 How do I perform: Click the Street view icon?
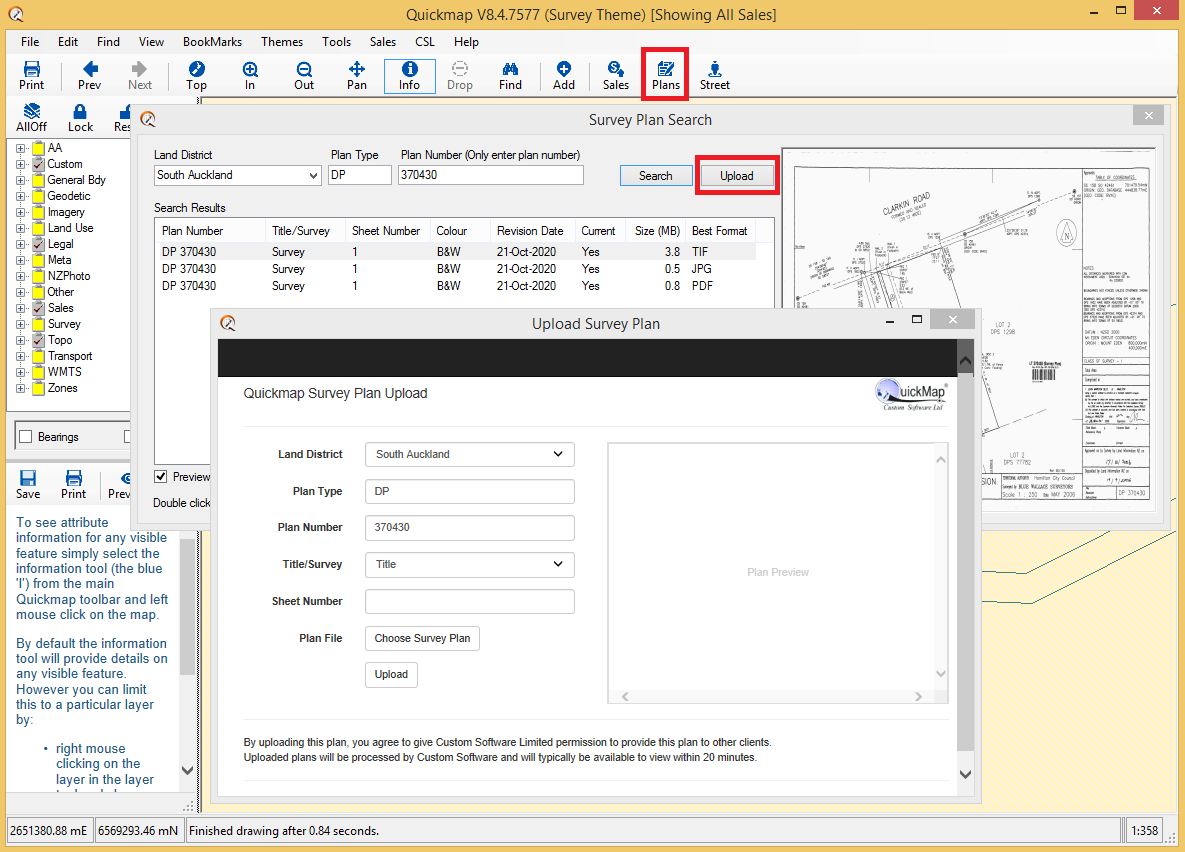[714, 75]
